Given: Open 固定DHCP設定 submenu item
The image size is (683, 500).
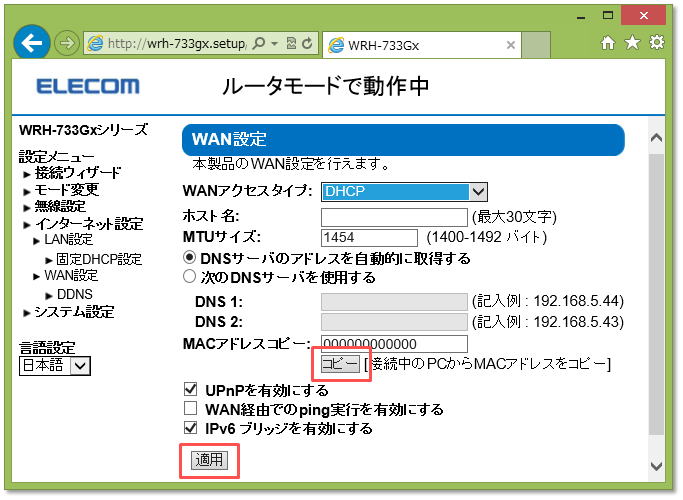Looking at the screenshot, I should click(99, 260).
